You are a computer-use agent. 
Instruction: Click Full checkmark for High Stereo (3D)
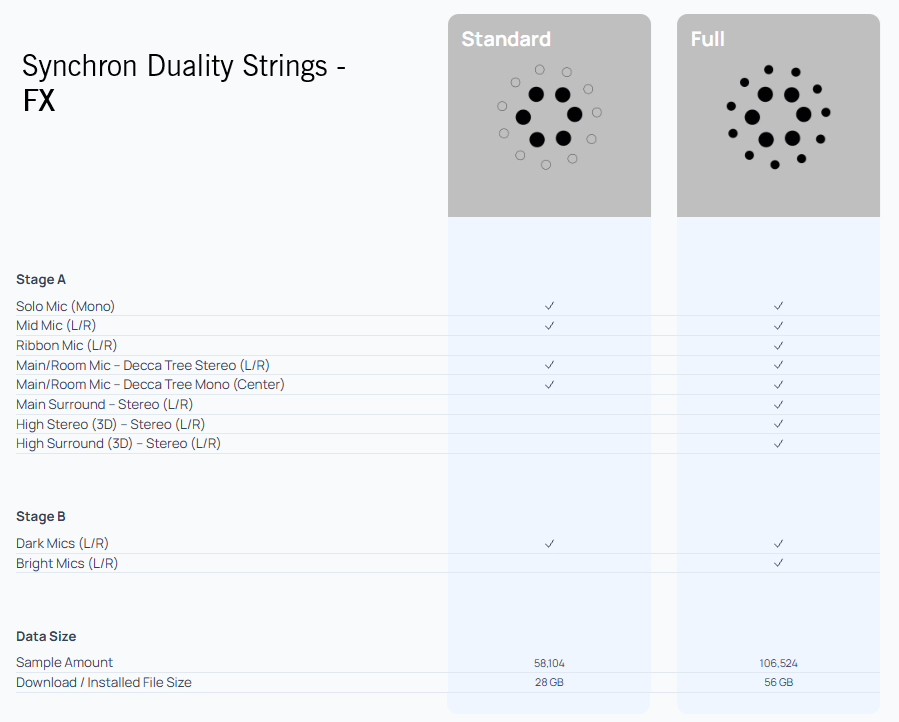pos(778,424)
